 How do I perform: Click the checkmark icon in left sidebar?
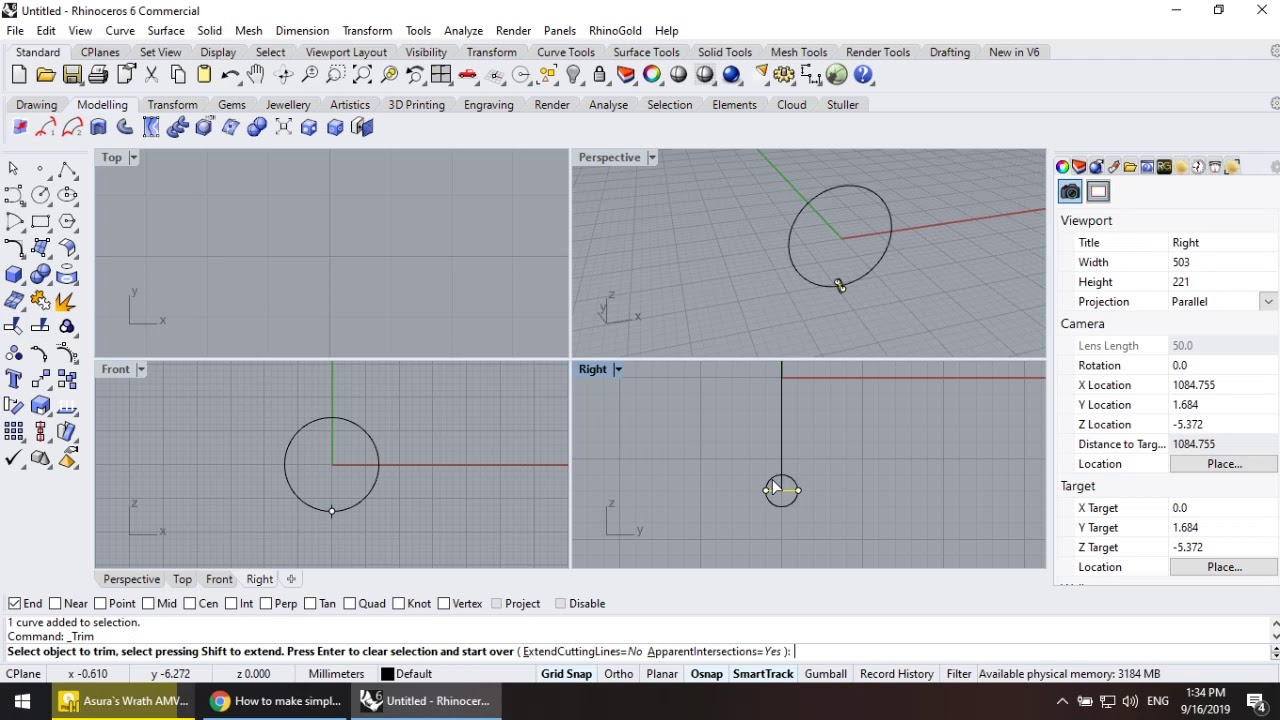coord(14,458)
